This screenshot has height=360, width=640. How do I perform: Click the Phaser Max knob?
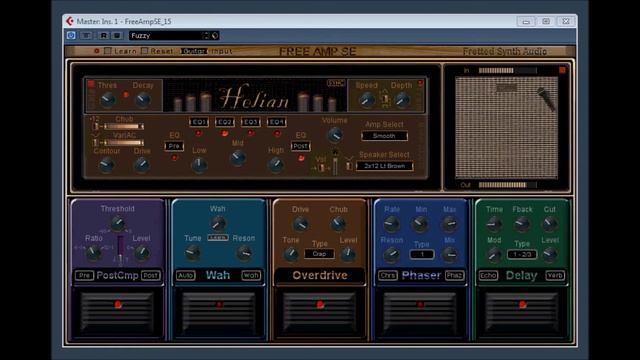click(449, 224)
